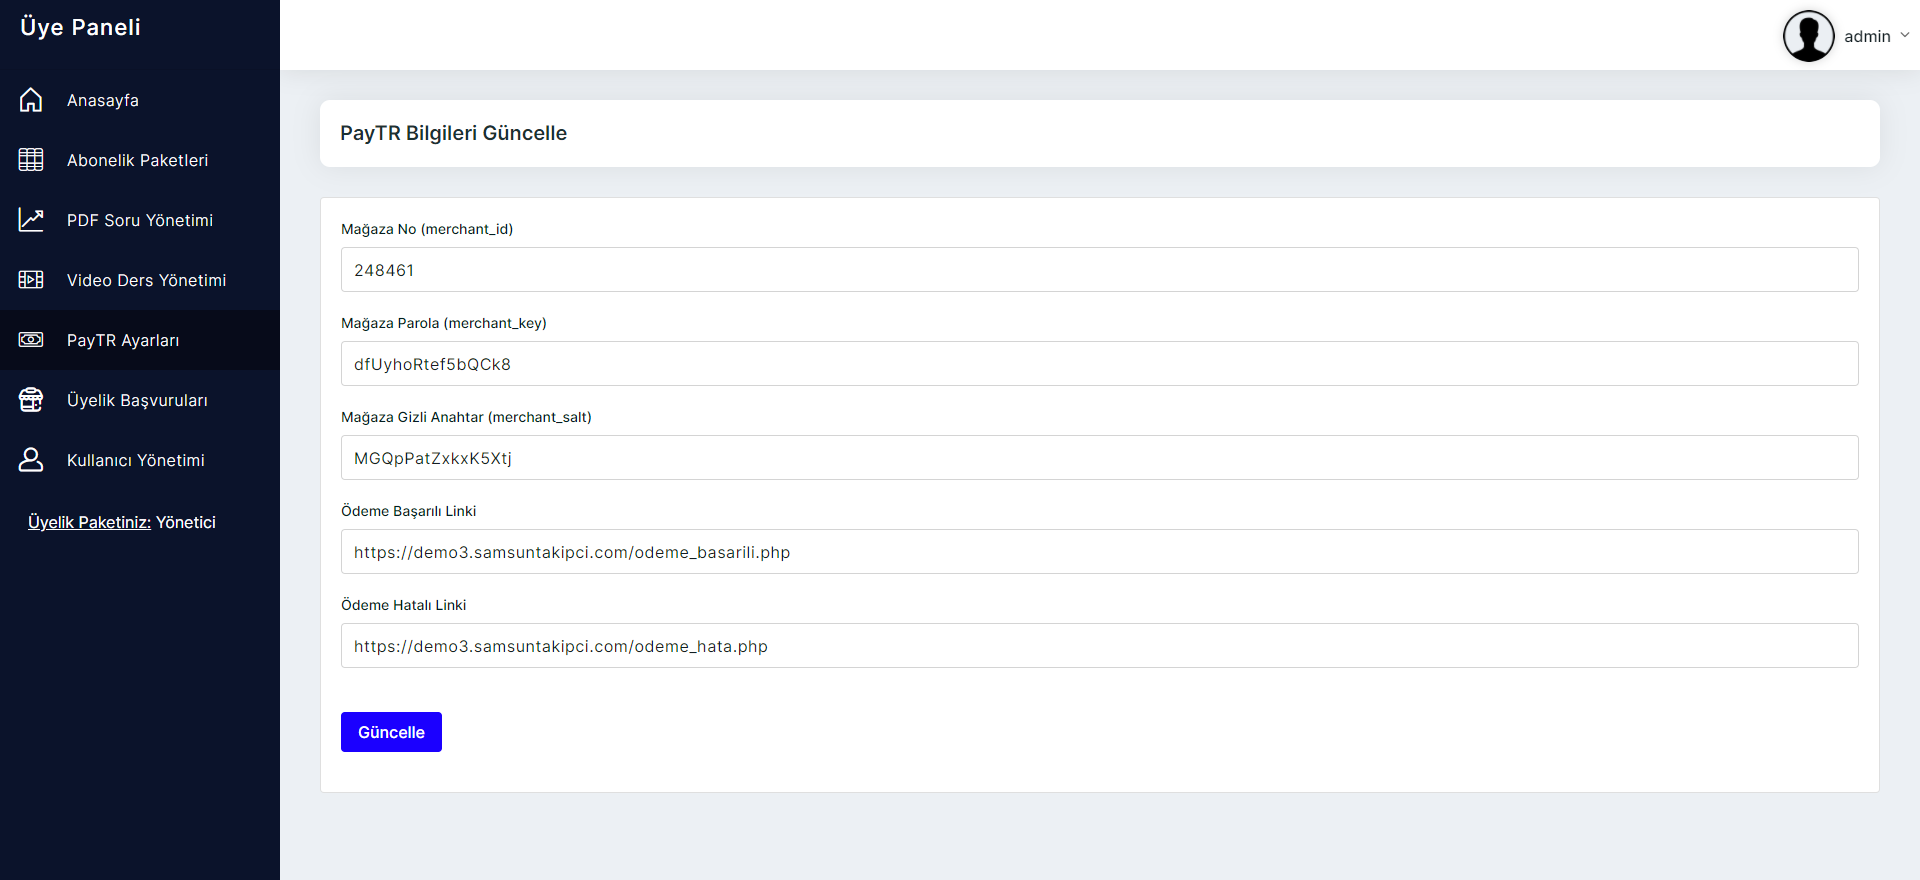The image size is (1920, 880).
Task: Select PayTR Ayarları in sidebar
Action: 140,340
